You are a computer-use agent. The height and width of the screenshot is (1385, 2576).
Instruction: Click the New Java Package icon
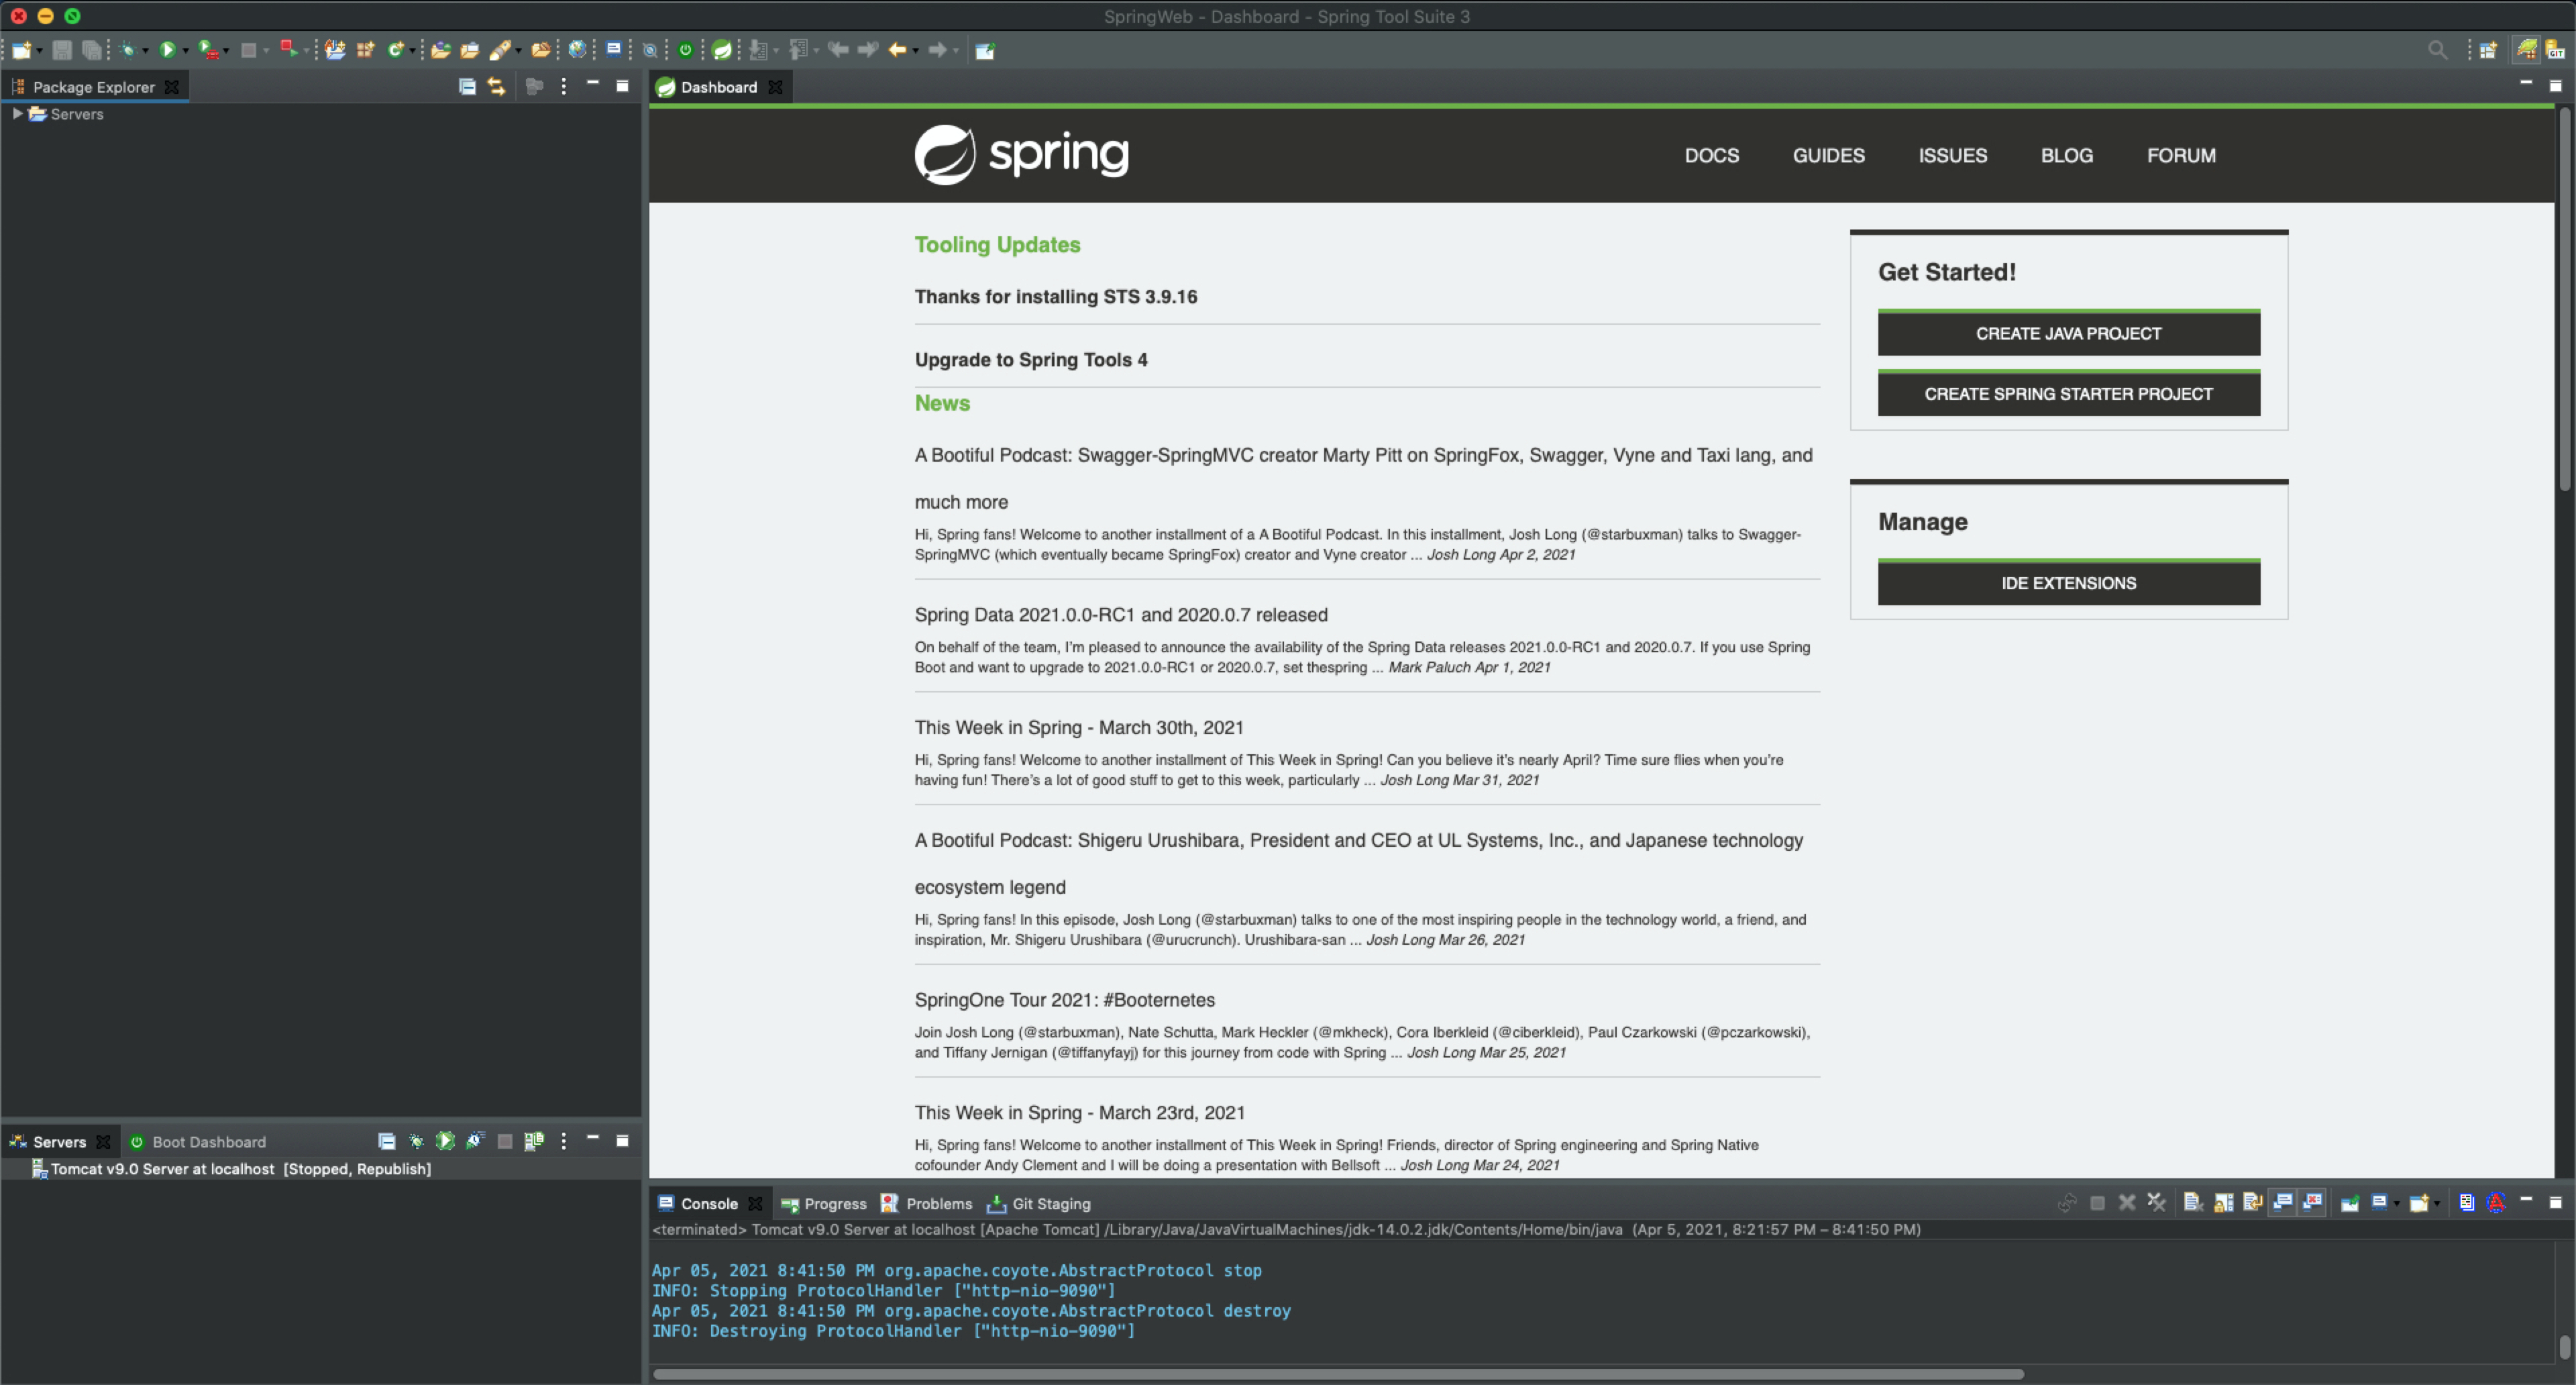coord(365,50)
